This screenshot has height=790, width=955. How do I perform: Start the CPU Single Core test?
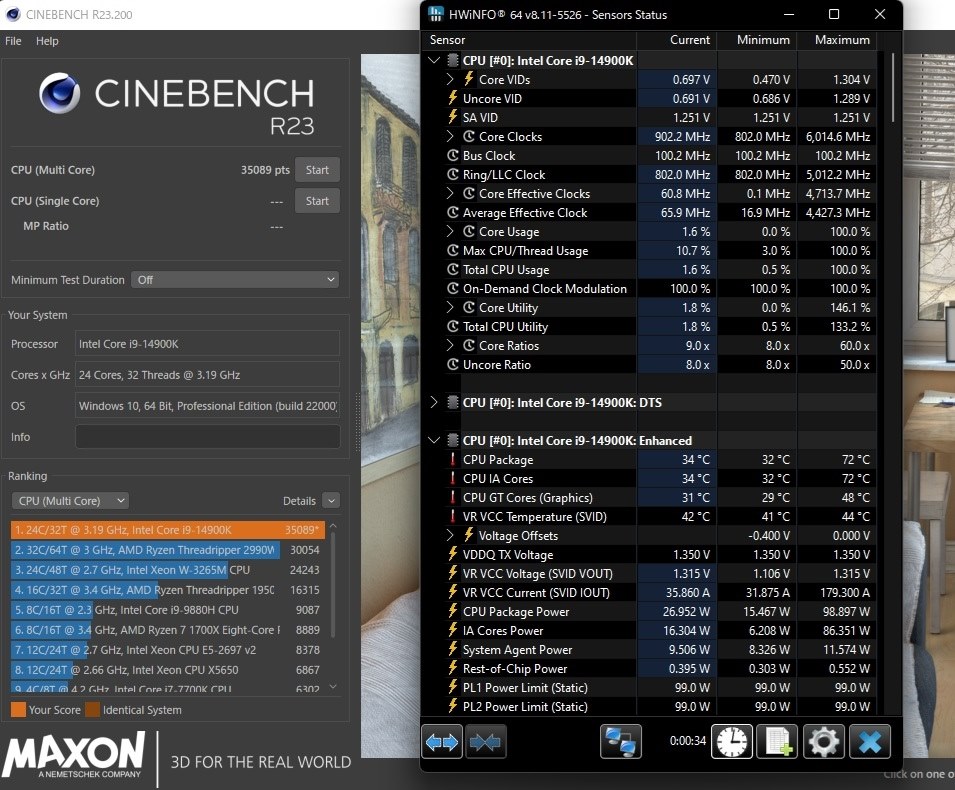pyautogui.click(x=317, y=201)
